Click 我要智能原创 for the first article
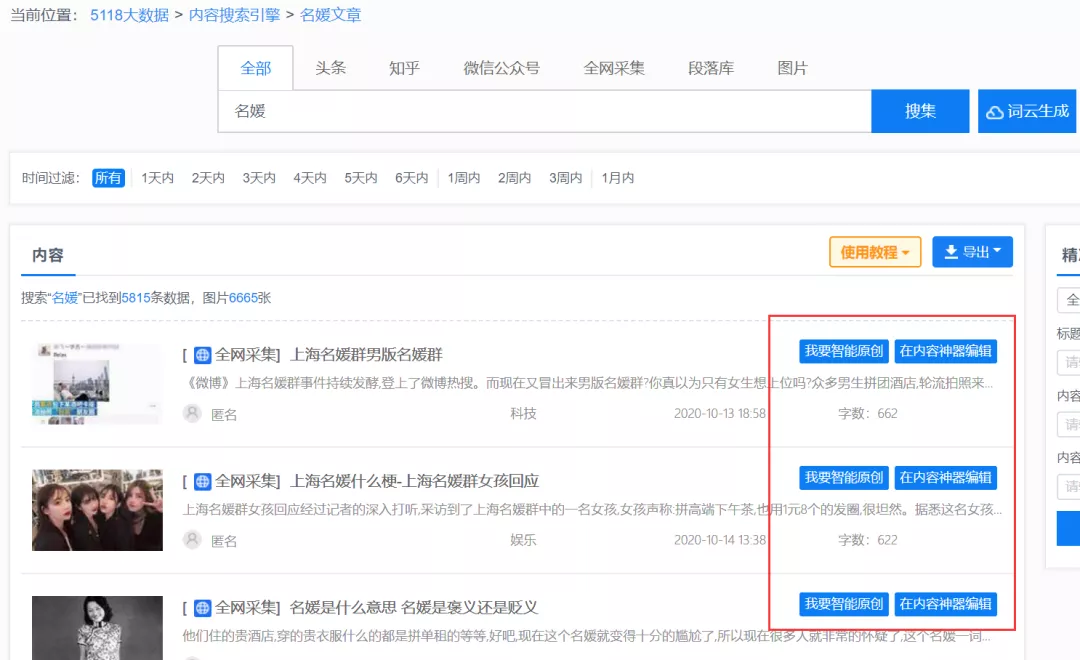 [x=844, y=351]
